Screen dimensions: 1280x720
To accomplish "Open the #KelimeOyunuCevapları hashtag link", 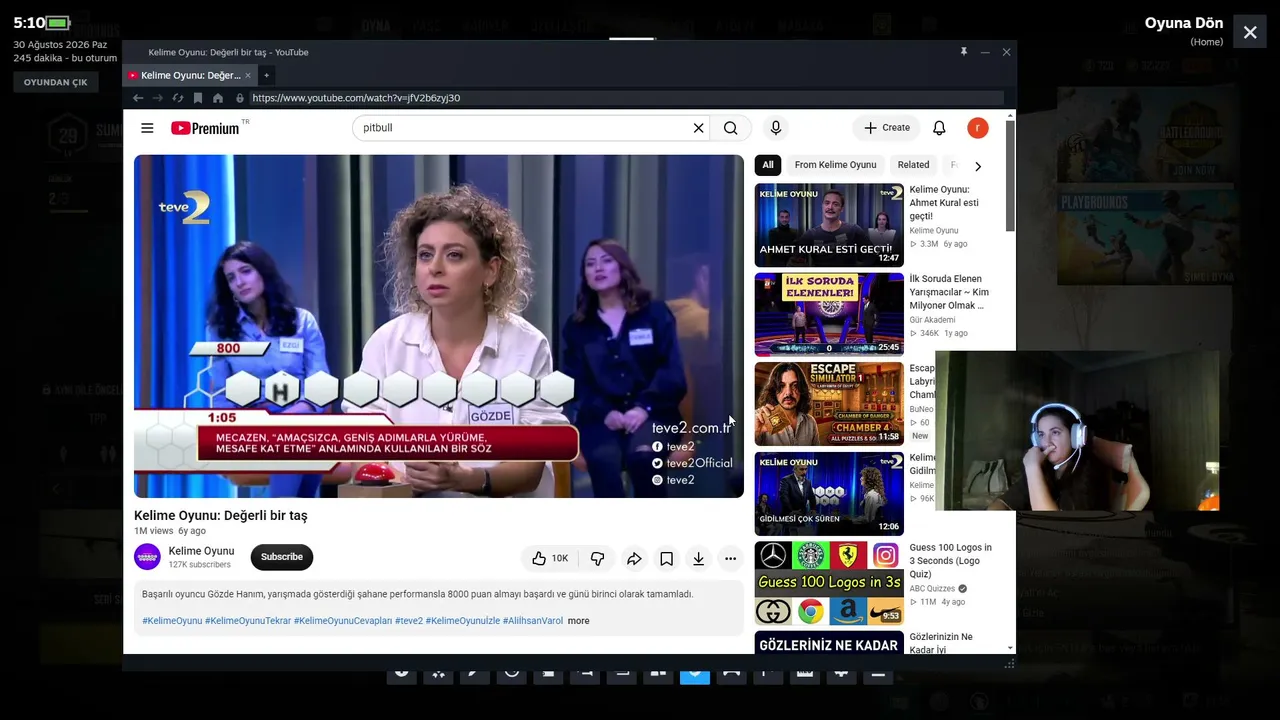I will [343, 621].
